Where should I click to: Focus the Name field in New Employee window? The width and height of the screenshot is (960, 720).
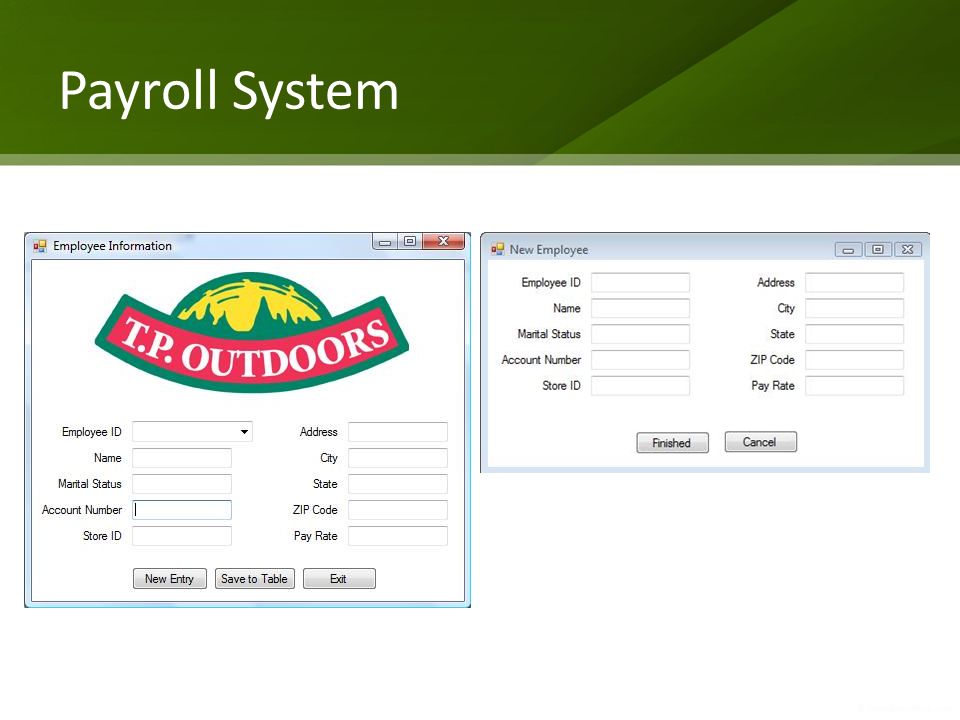tap(640, 308)
